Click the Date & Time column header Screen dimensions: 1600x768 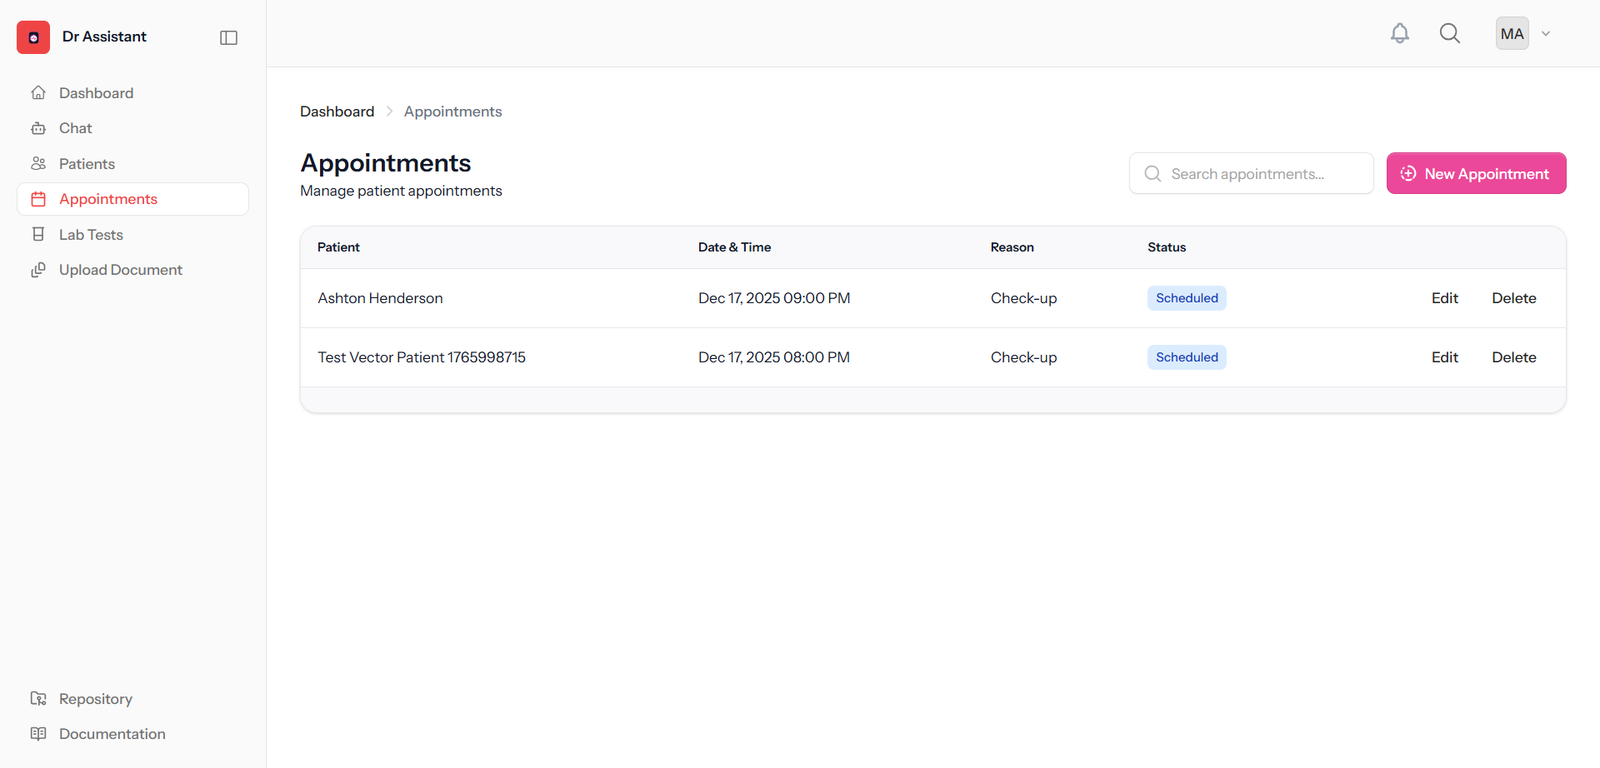coord(734,247)
